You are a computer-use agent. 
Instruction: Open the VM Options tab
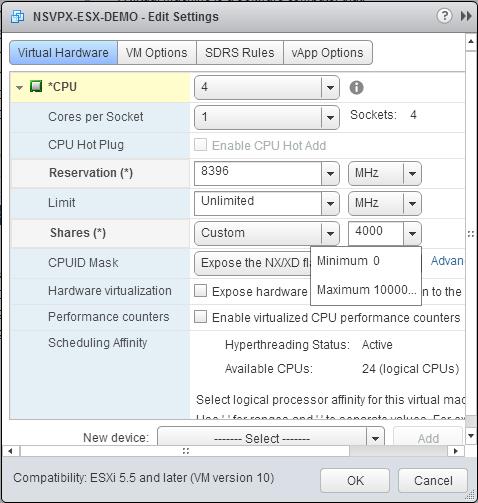point(157,53)
